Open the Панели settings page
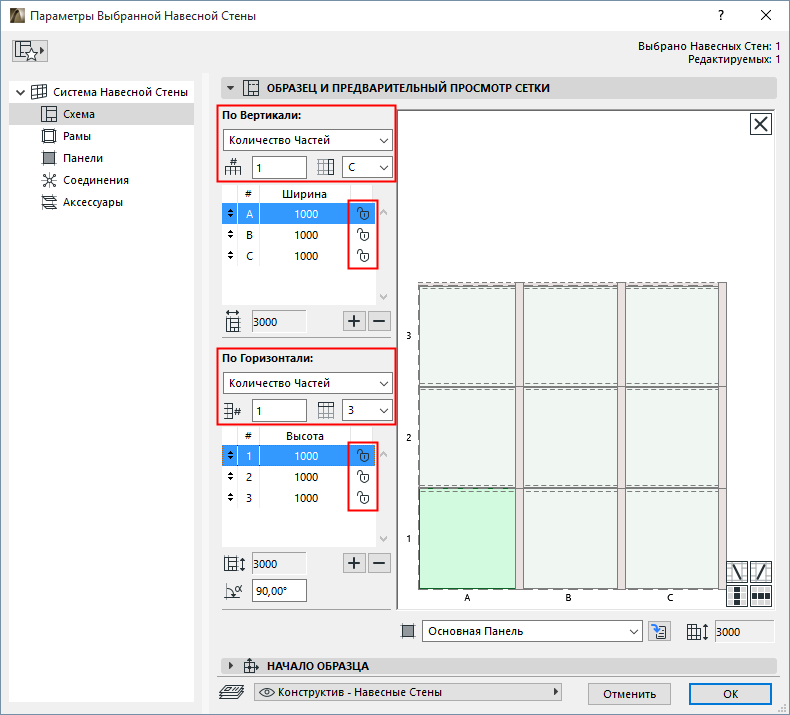 [83, 158]
